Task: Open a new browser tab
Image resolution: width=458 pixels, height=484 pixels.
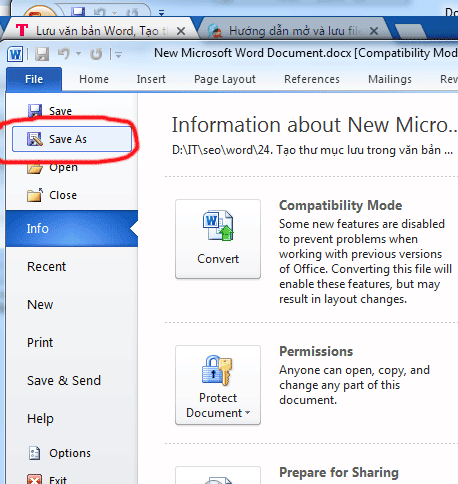Action: tap(410, 32)
